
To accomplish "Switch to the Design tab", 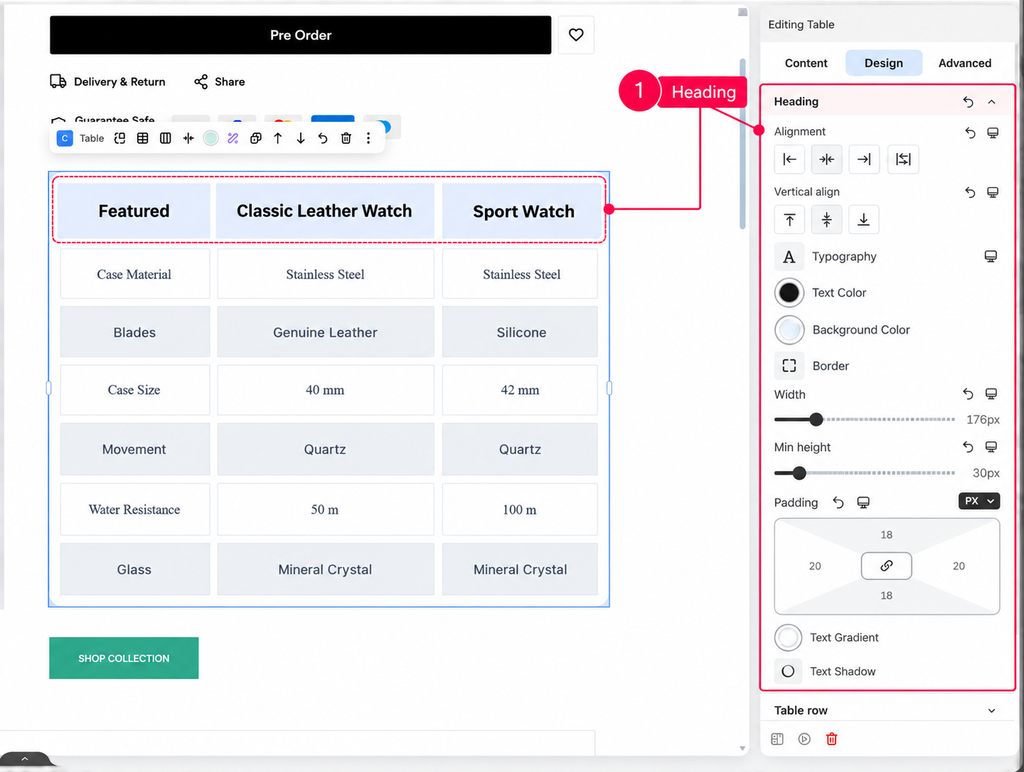I will point(884,63).
